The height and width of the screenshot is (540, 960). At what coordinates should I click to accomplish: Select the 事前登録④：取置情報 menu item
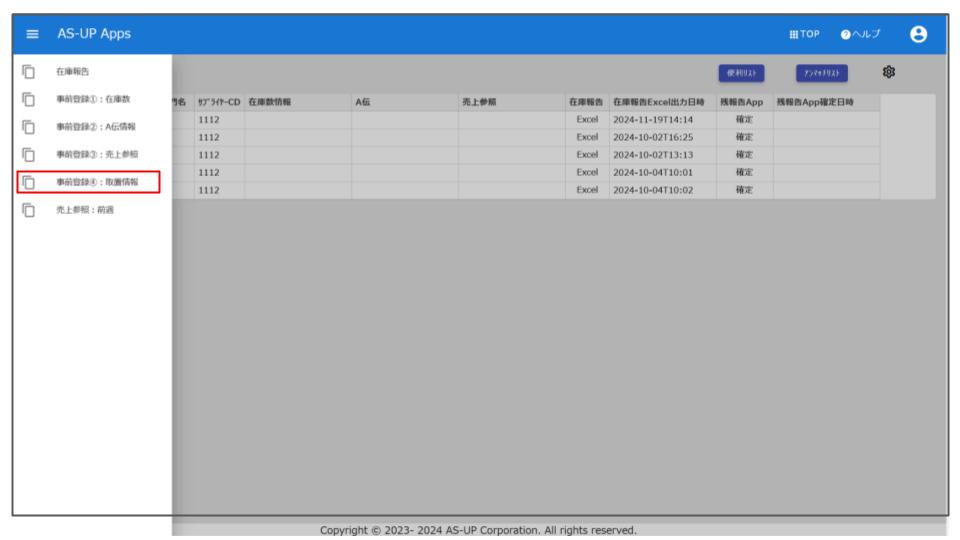pos(97,182)
